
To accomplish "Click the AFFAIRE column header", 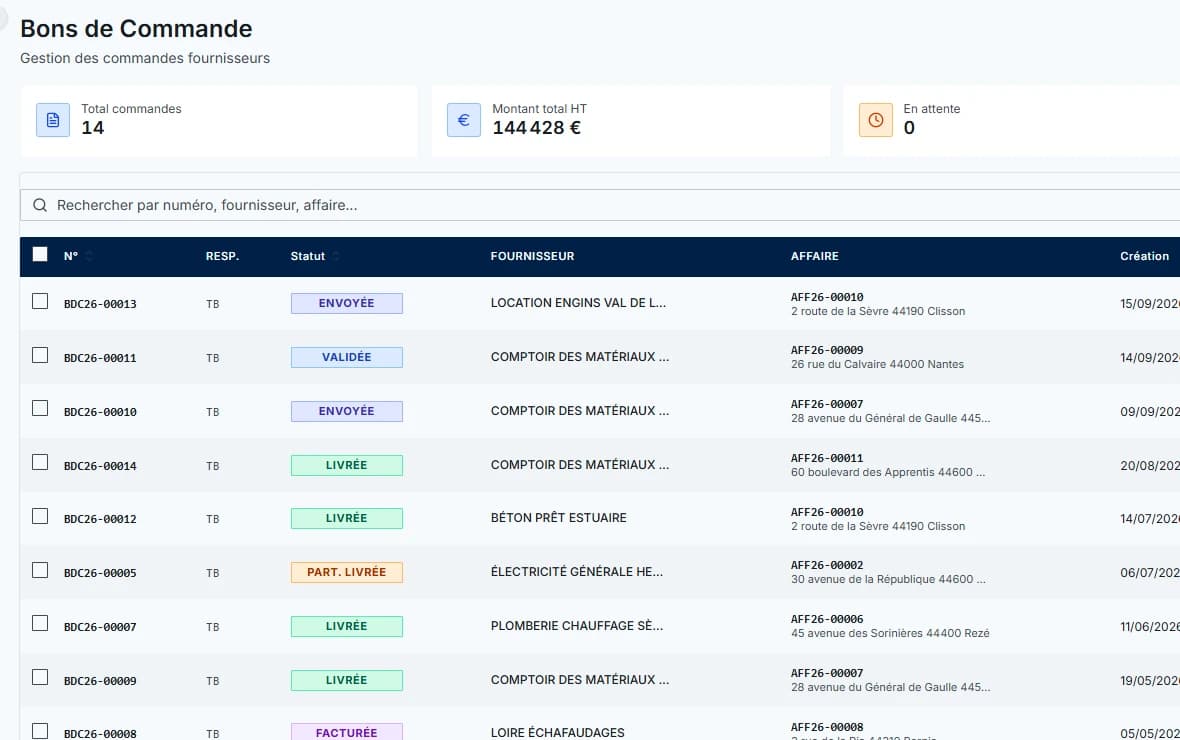I will (x=814, y=256).
